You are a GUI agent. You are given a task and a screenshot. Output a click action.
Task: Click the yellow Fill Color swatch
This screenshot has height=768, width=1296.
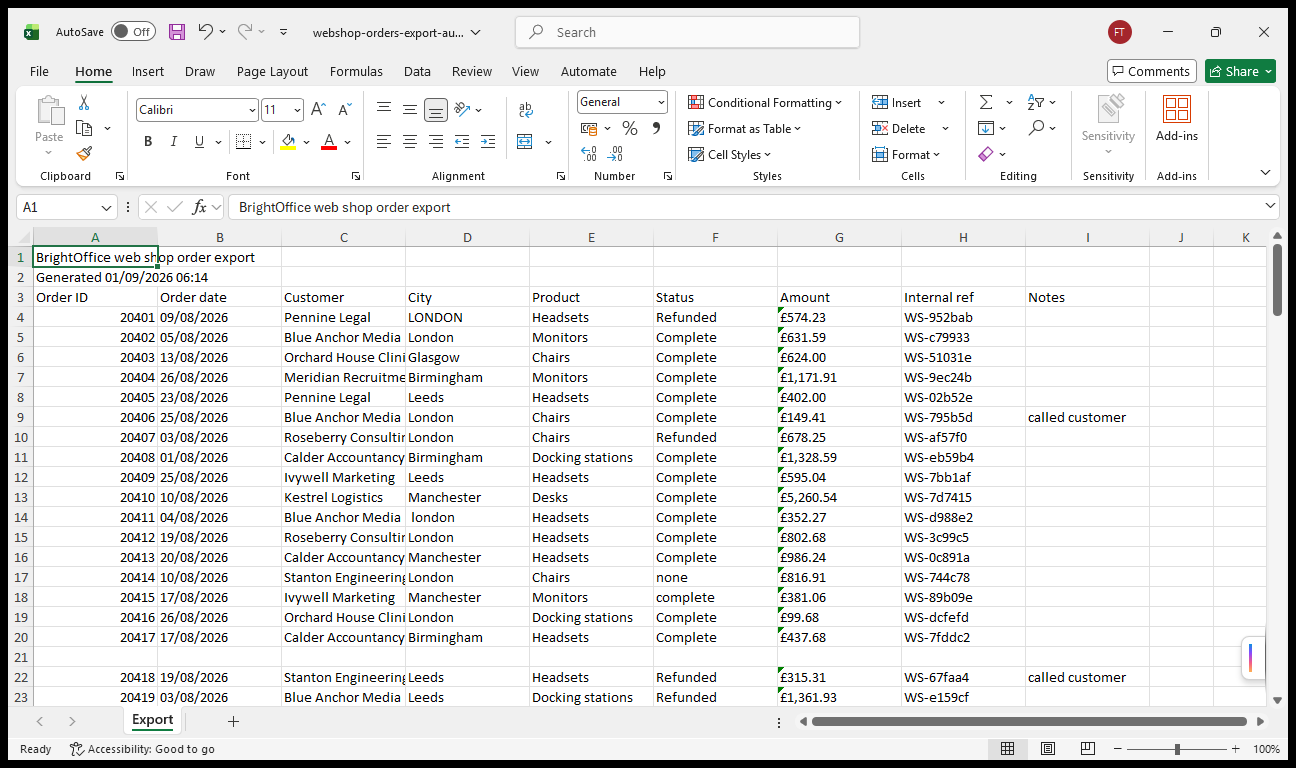click(x=288, y=142)
